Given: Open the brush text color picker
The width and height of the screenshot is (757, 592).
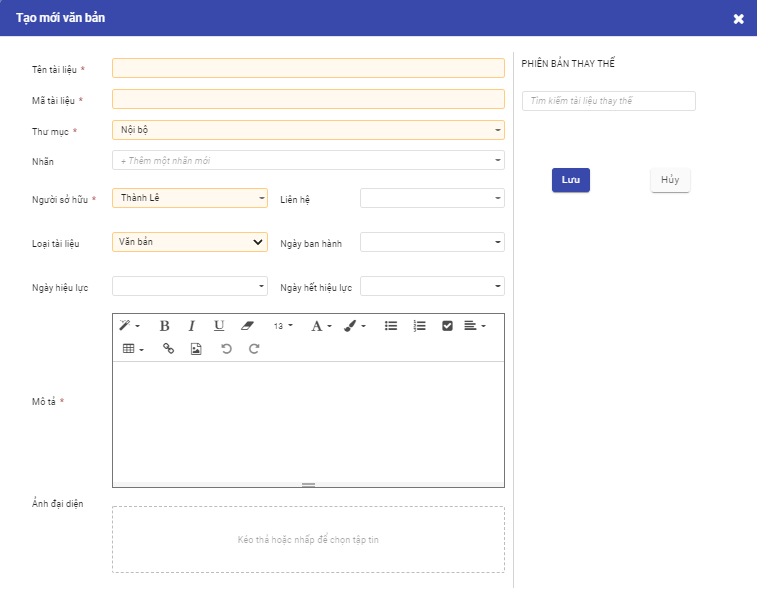Looking at the screenshot, I should [x=355, y=326].
